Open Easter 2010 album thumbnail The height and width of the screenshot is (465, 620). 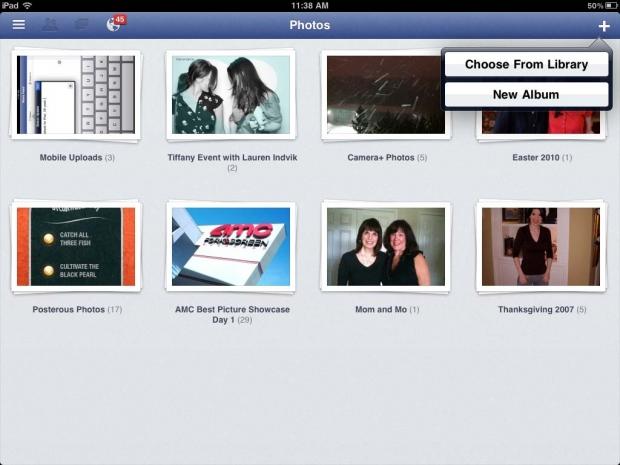click(541, 124)
